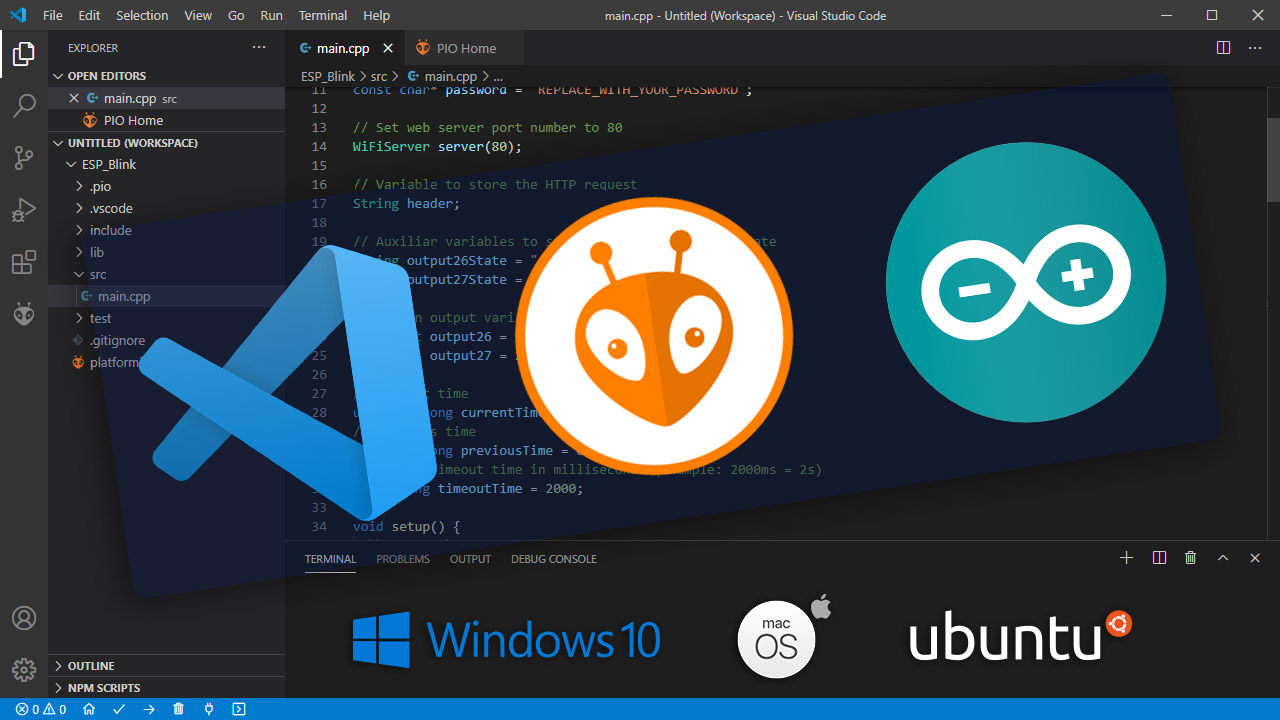Open the PlatformIO alien sidebar icon

[x=24, y=314]
